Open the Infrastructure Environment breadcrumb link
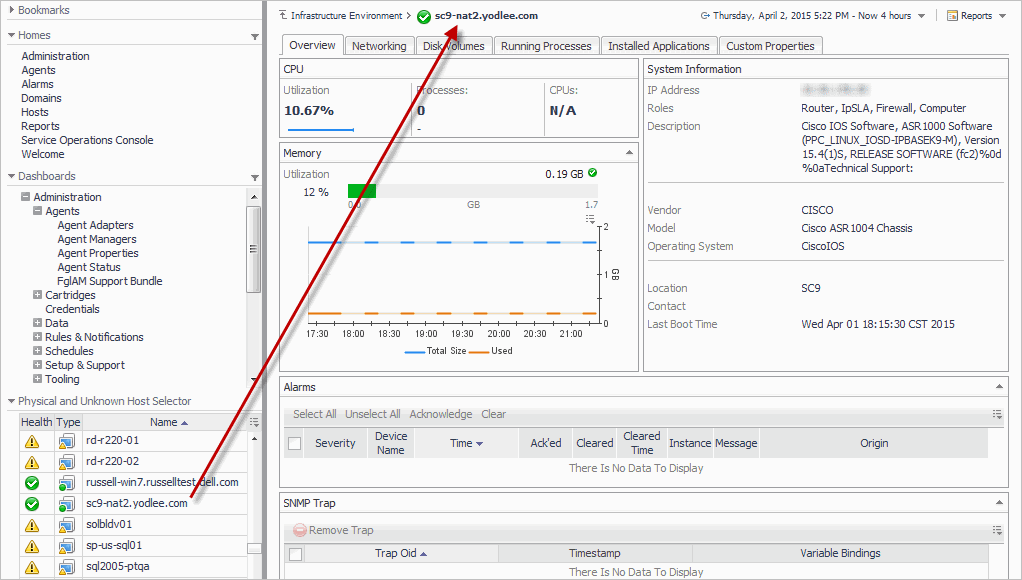1022x580 pixels. tap(346, 15)
